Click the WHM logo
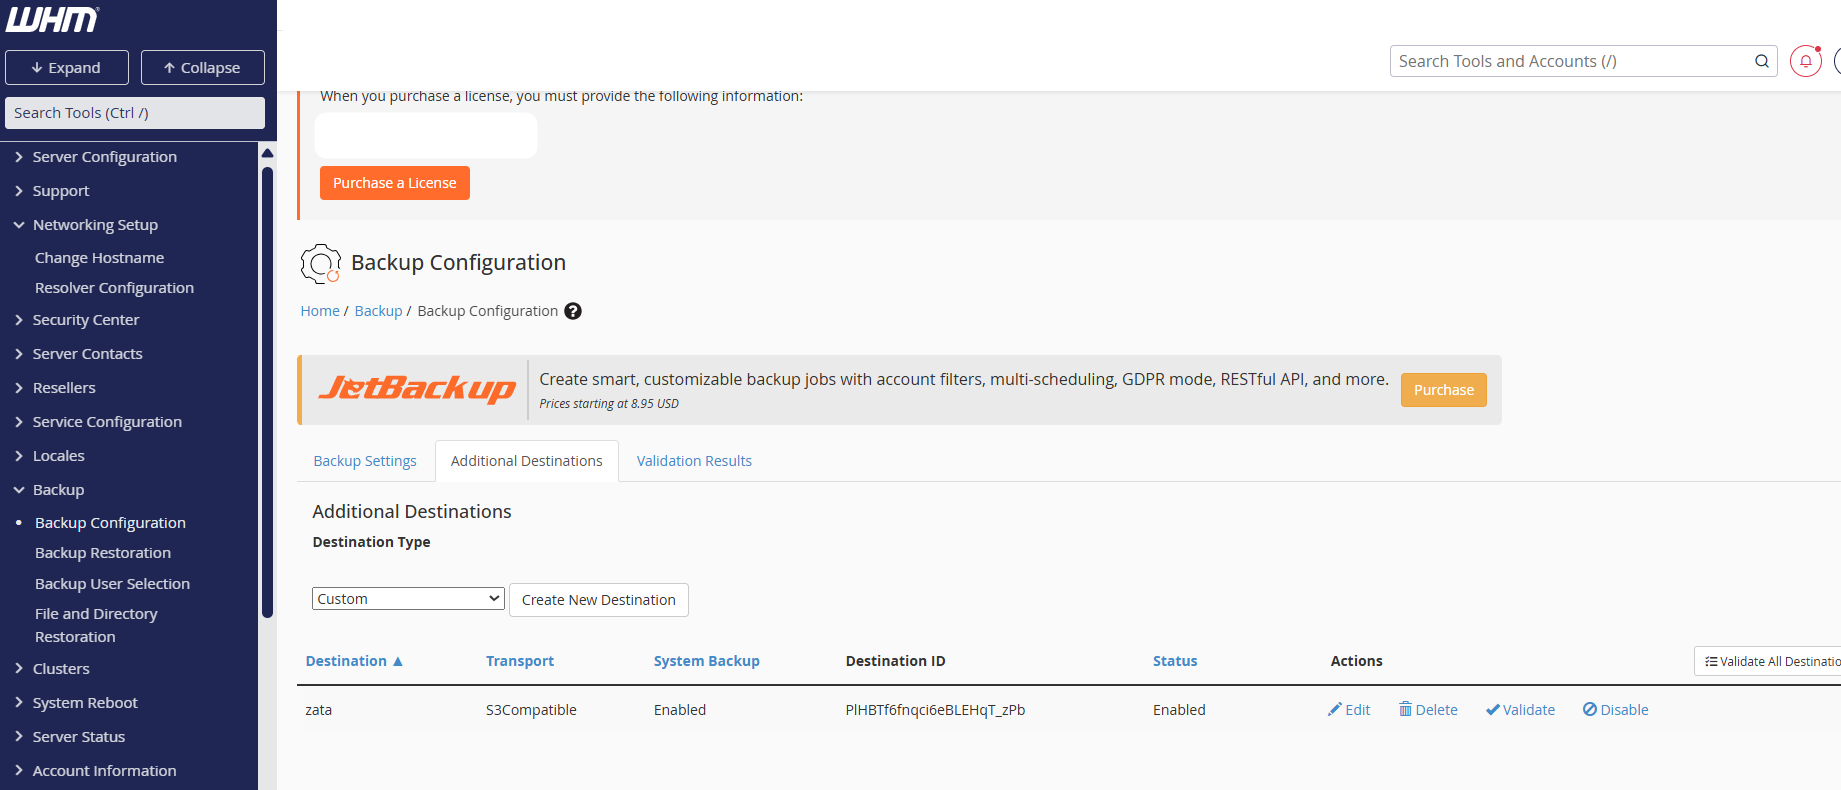Screen dimensions: 1841x790 53,20
